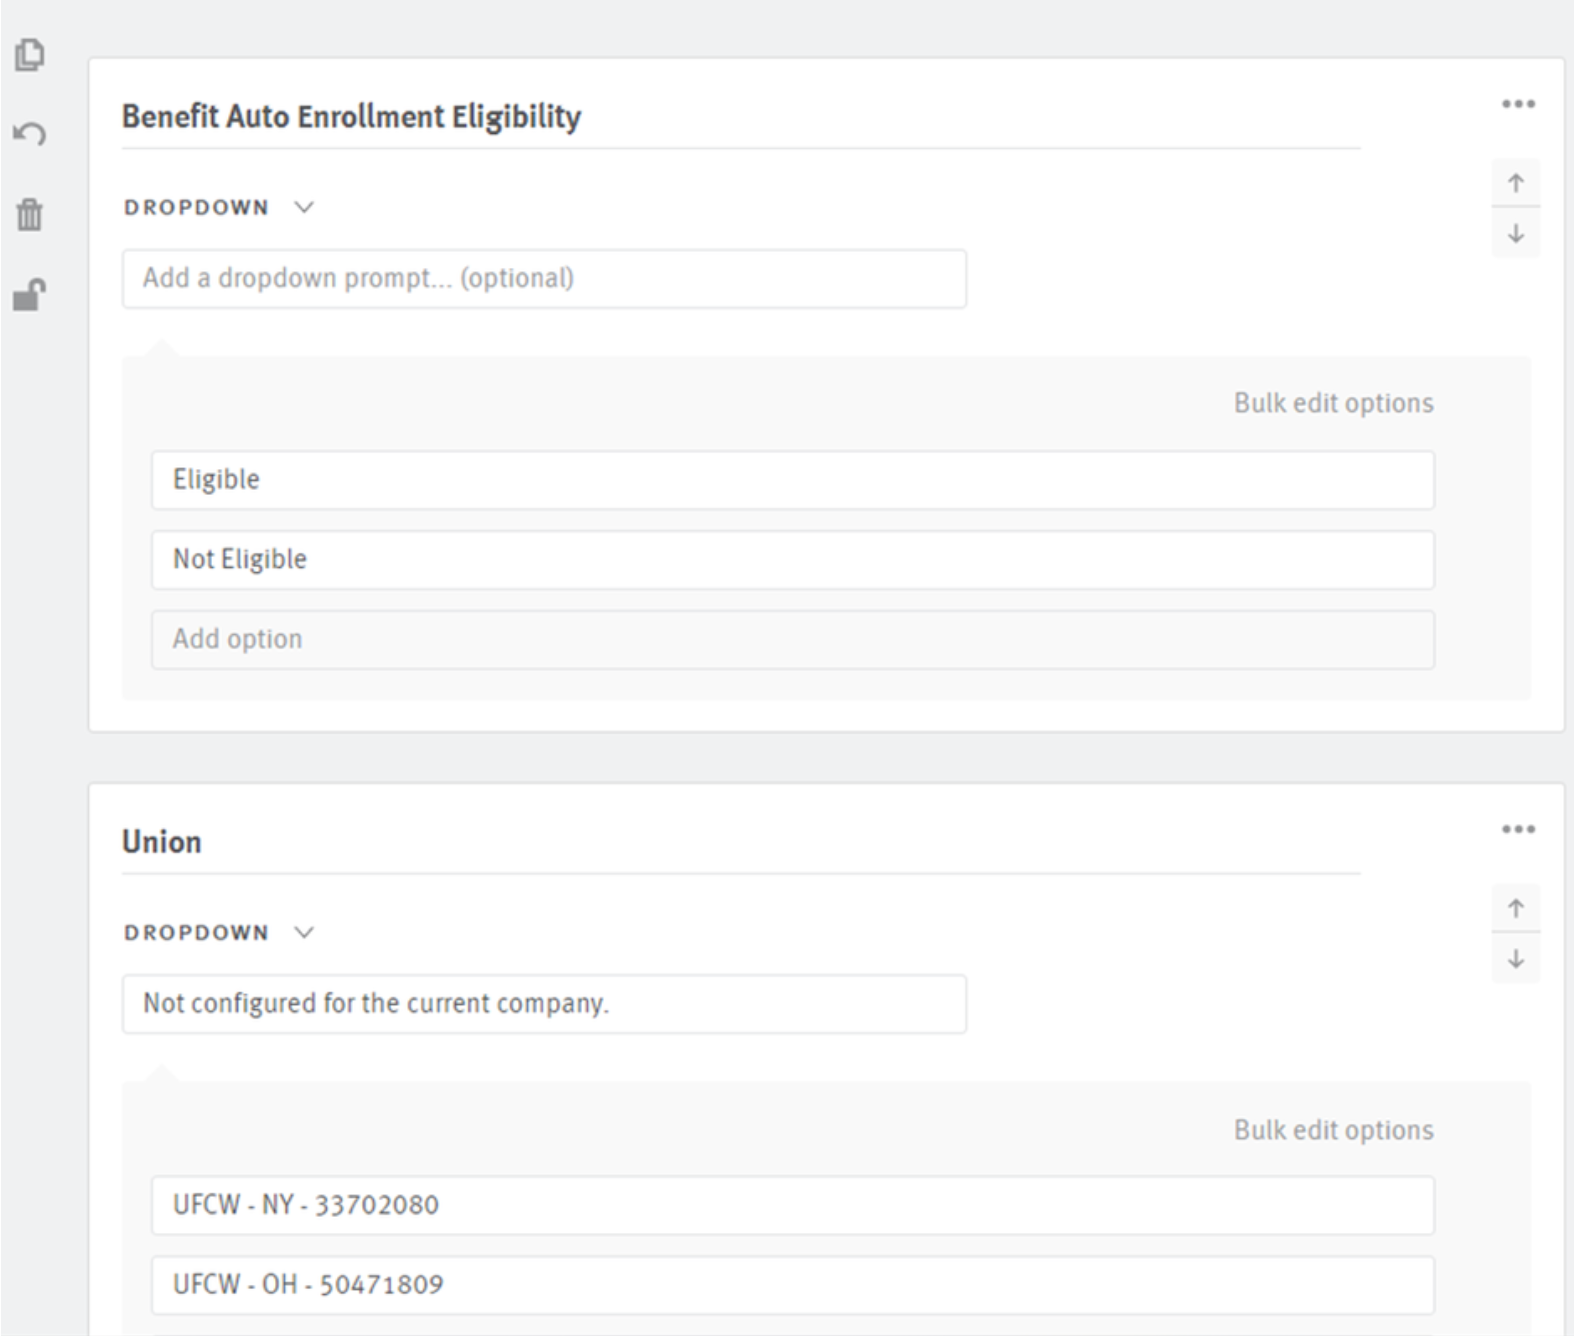The width and height of the screenshot is (1574, 1336).
Task: Move Benefit Auto Enrollment Eligibility field up
Action: [x=1515, y=183]
